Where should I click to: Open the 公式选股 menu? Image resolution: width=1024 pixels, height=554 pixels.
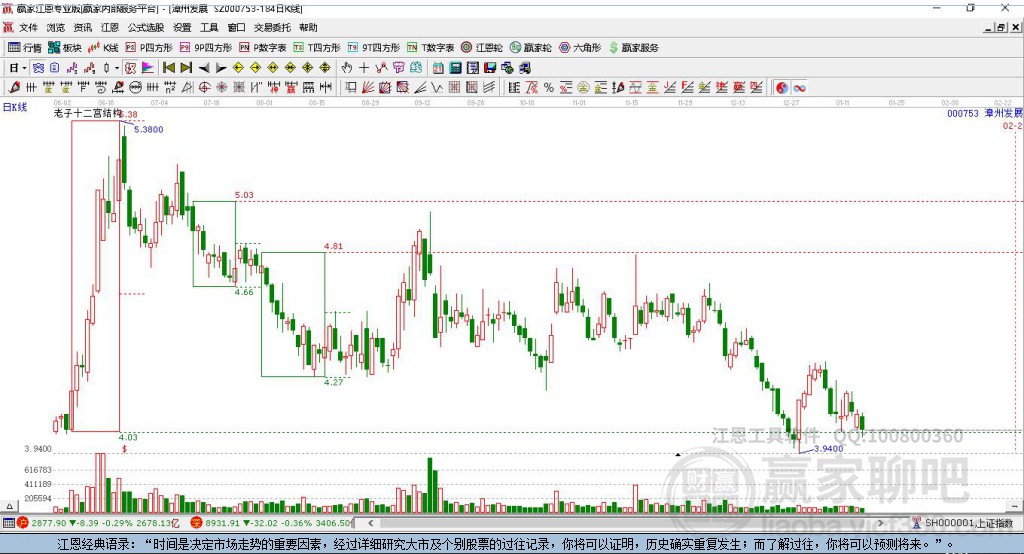pyautogui.click(x=146, y=27)
